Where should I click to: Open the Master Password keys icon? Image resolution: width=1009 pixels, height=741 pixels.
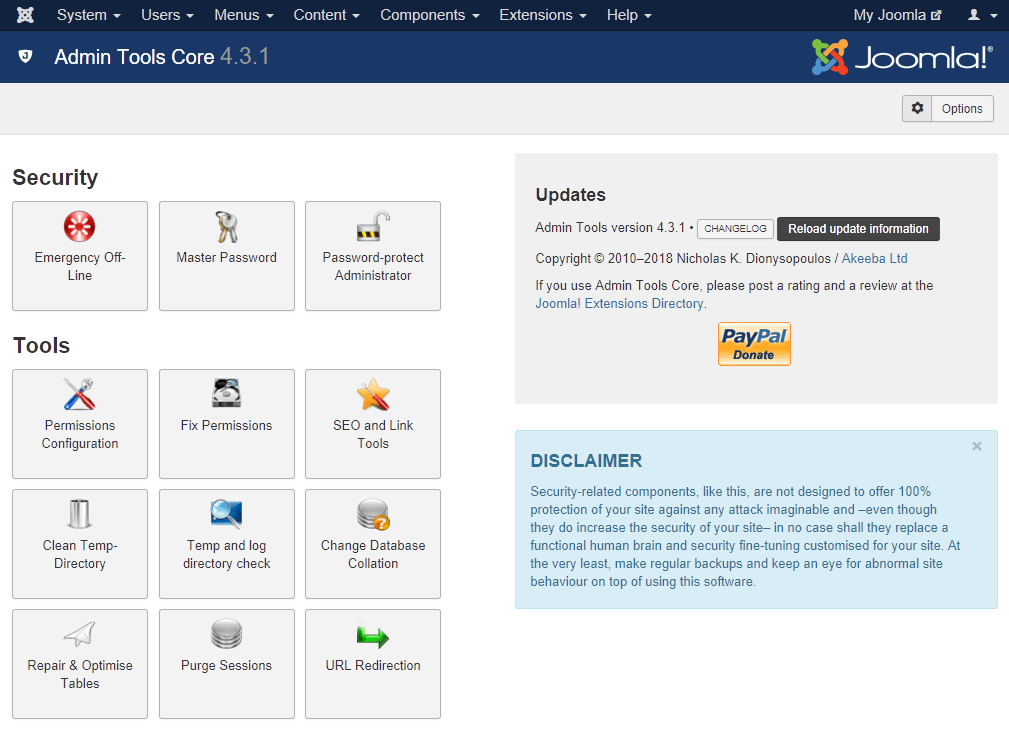tap(227, 226)
